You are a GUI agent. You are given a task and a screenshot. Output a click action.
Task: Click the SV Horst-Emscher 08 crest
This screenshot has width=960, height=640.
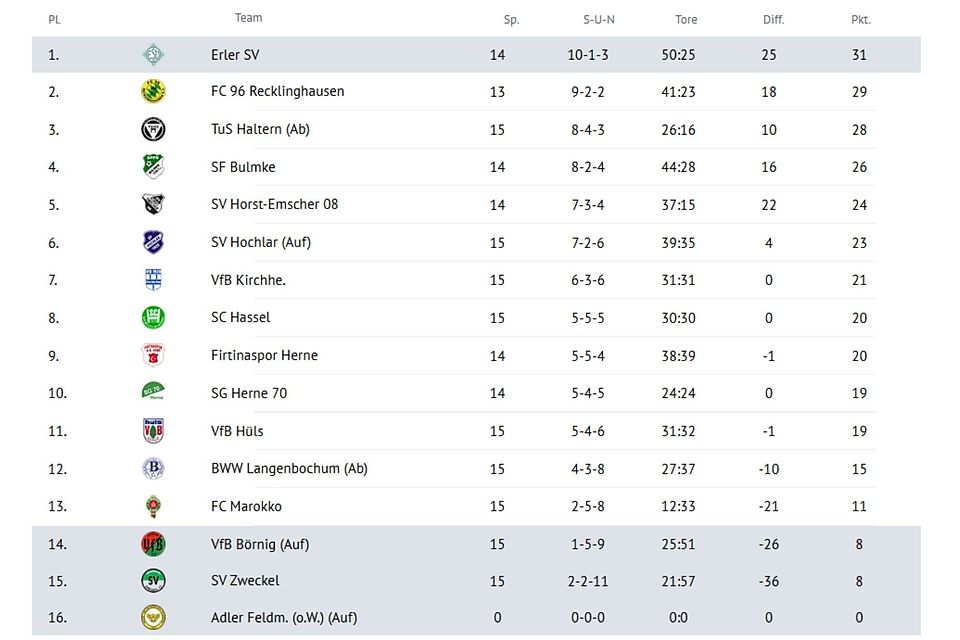click(153, 205)
